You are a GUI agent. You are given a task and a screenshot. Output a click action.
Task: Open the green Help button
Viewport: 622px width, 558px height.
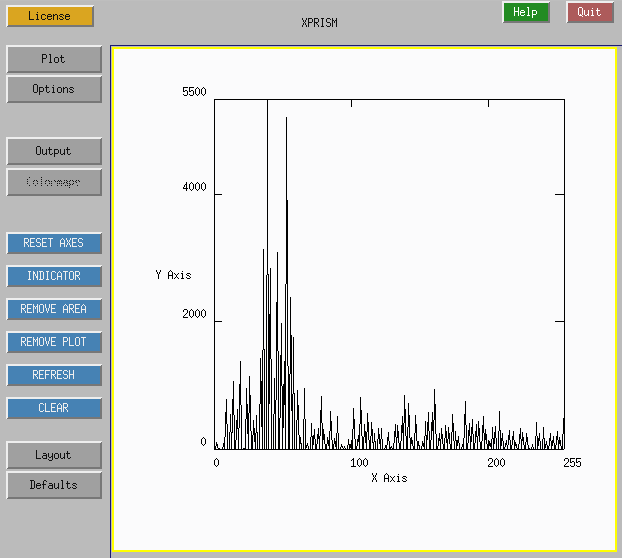click(x=525, y=12)
